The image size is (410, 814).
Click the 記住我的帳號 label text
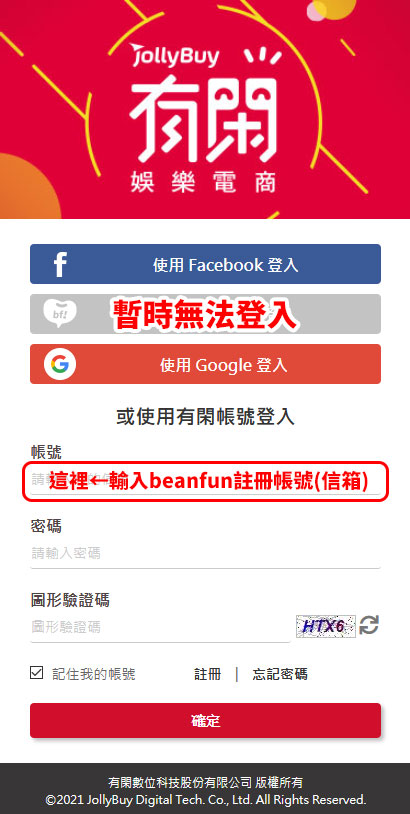(94, 674)
